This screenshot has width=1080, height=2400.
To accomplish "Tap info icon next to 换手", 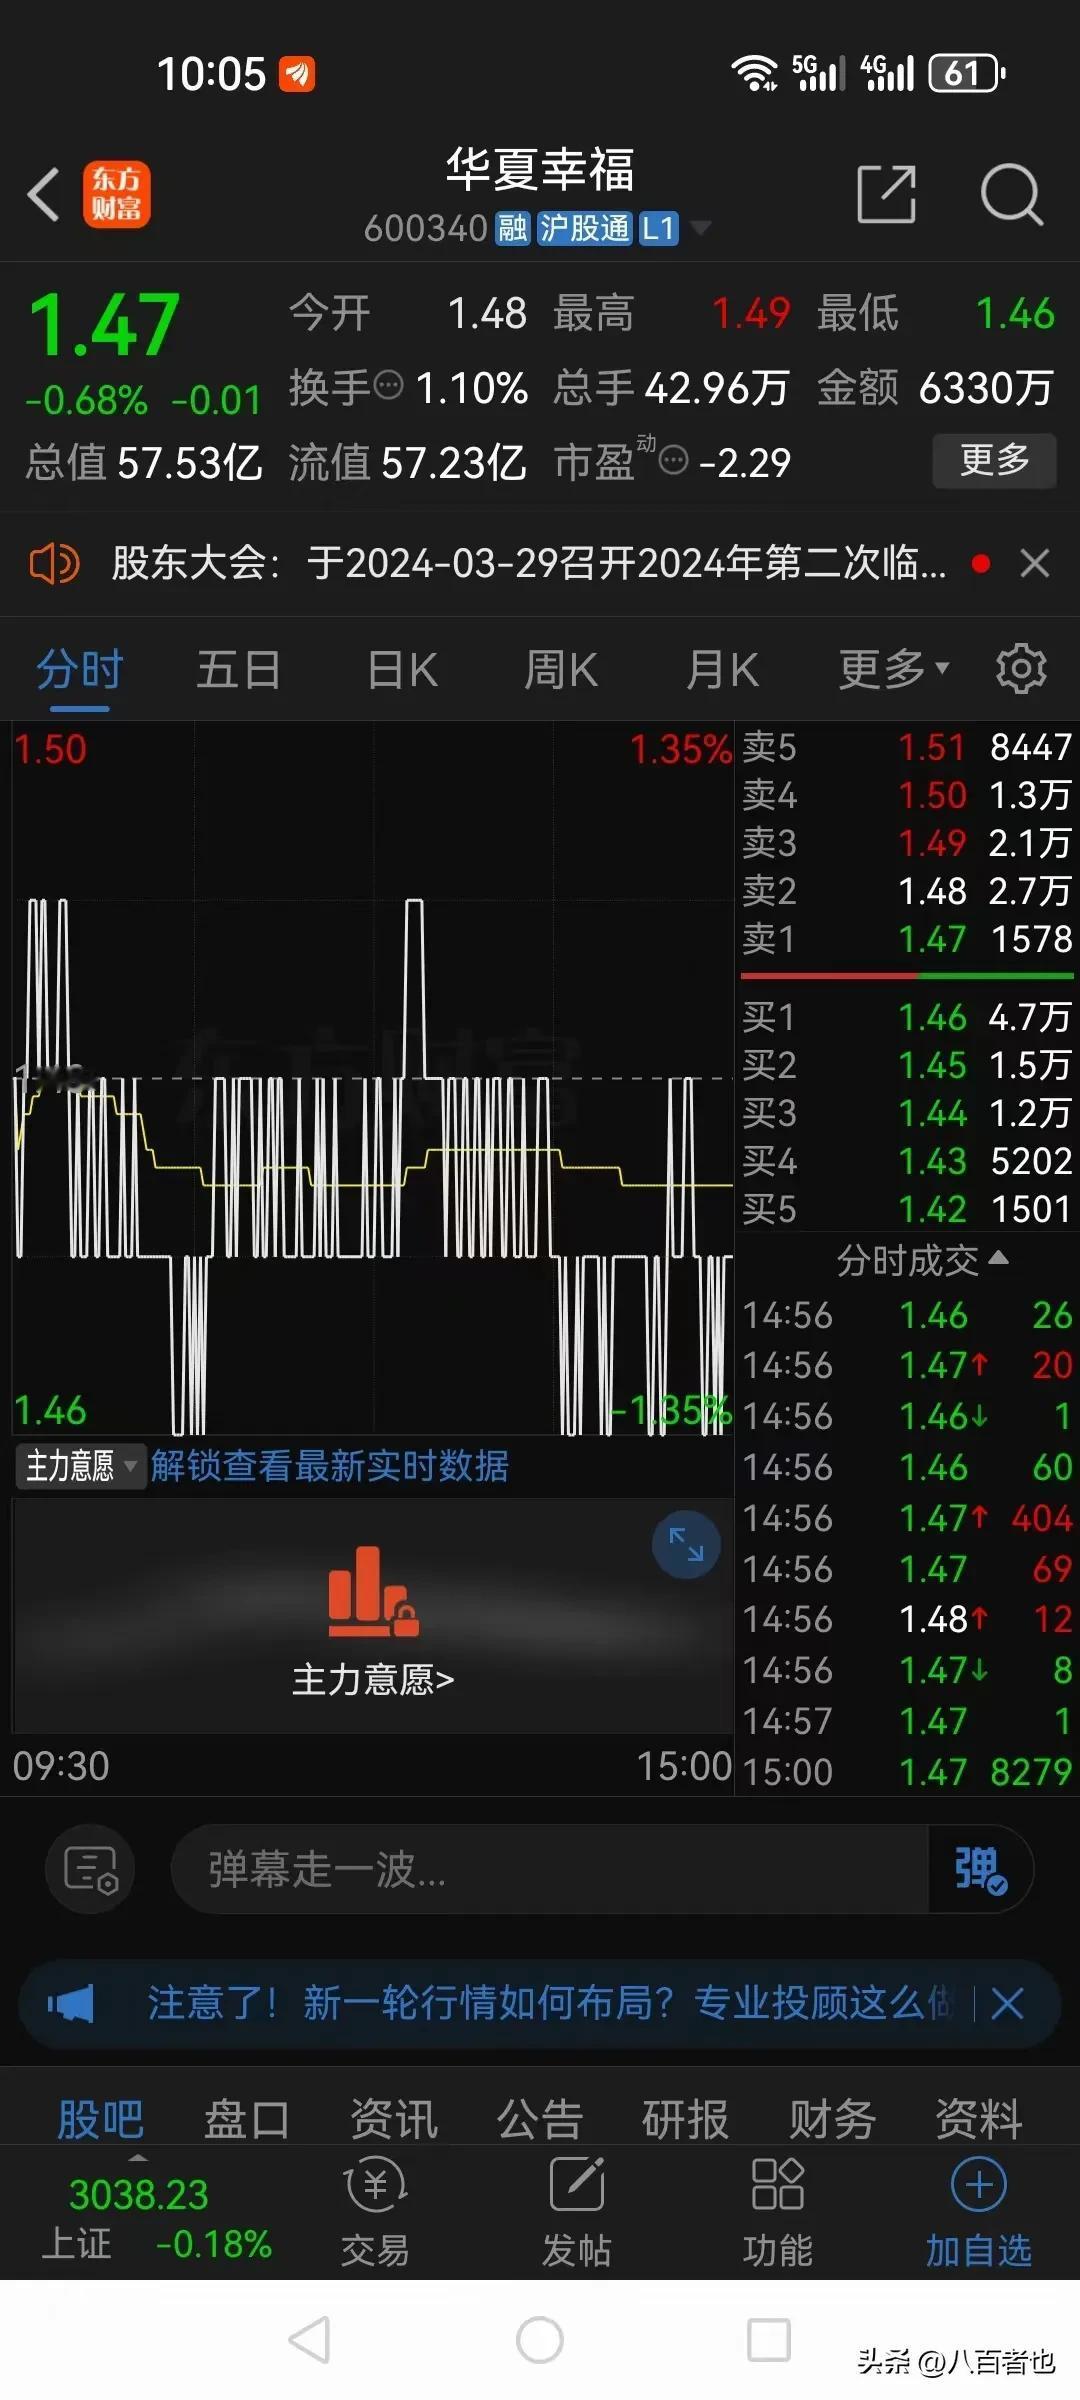I will (388, 384).
